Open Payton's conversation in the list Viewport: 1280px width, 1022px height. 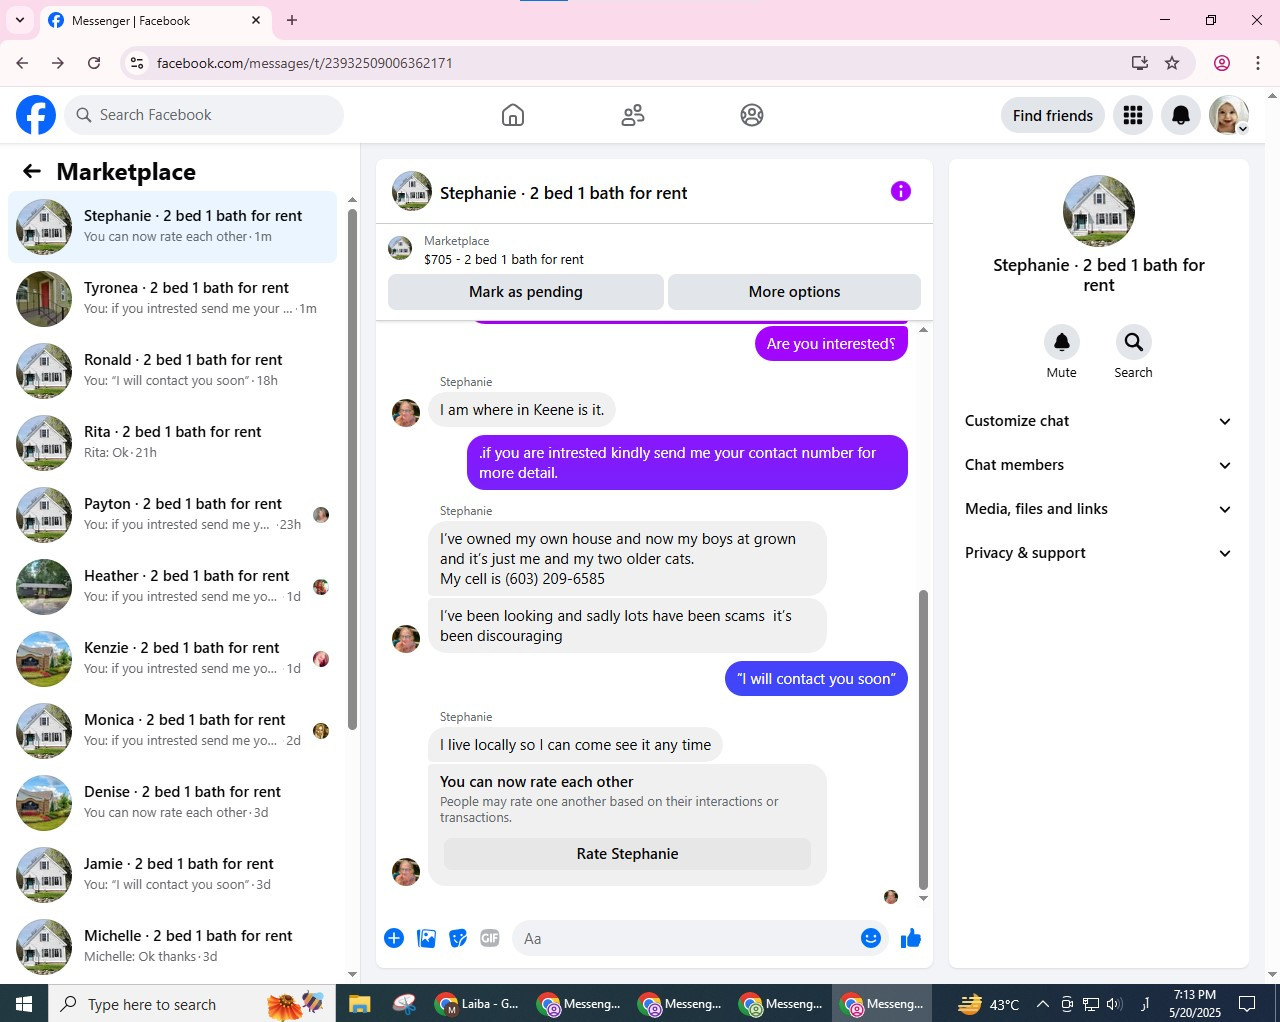pos(172,514)
